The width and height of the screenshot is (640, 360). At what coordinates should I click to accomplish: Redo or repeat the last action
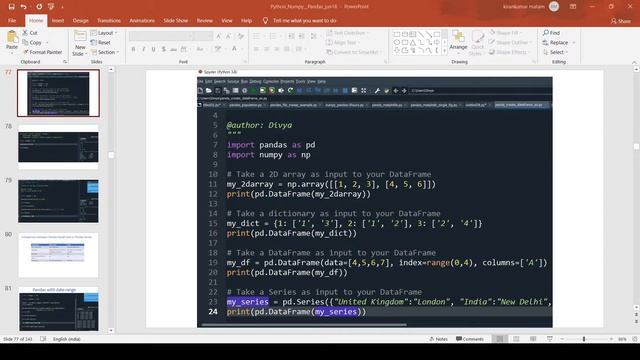39,7
